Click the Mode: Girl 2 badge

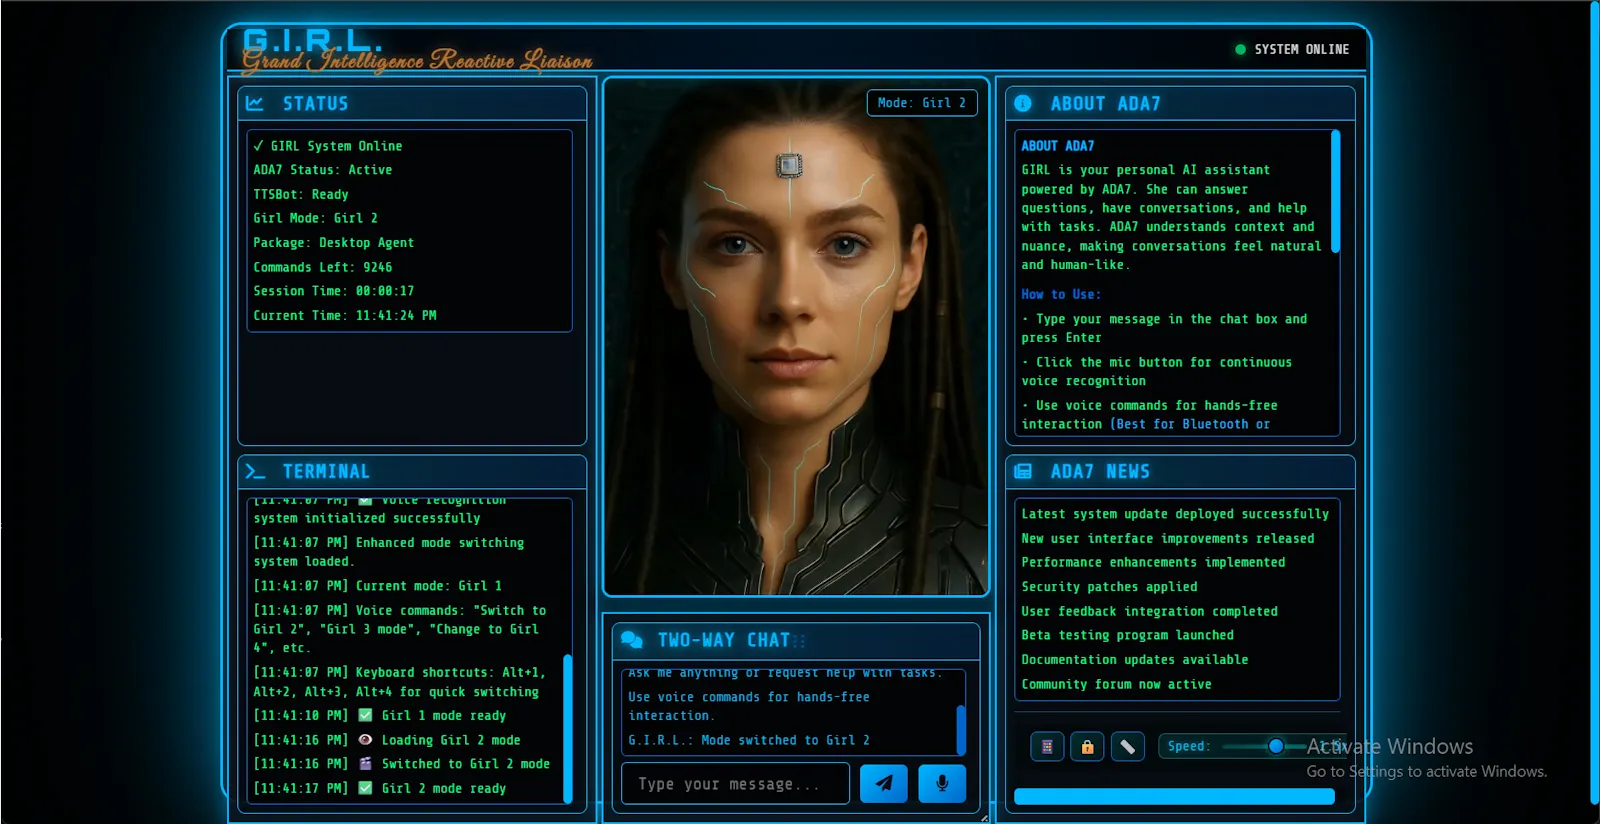click(922, 103)
